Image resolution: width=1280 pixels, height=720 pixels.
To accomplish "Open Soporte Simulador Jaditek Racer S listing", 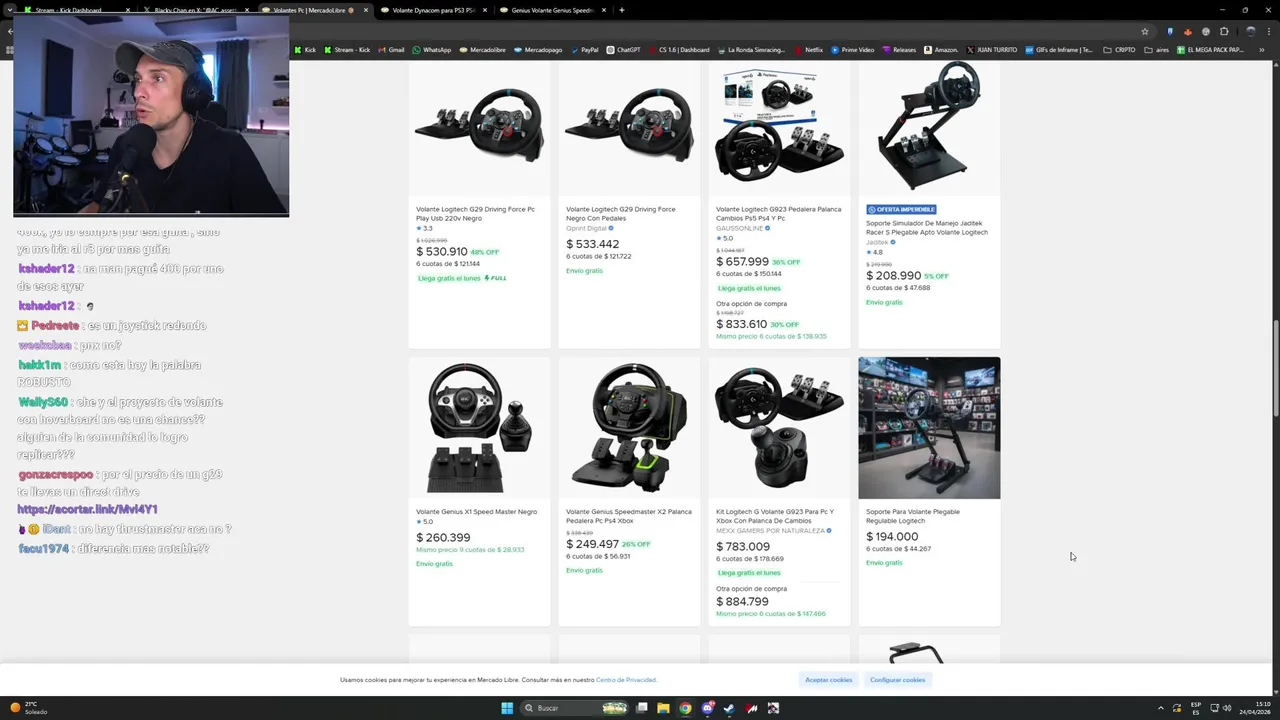I will coord(927,228).
